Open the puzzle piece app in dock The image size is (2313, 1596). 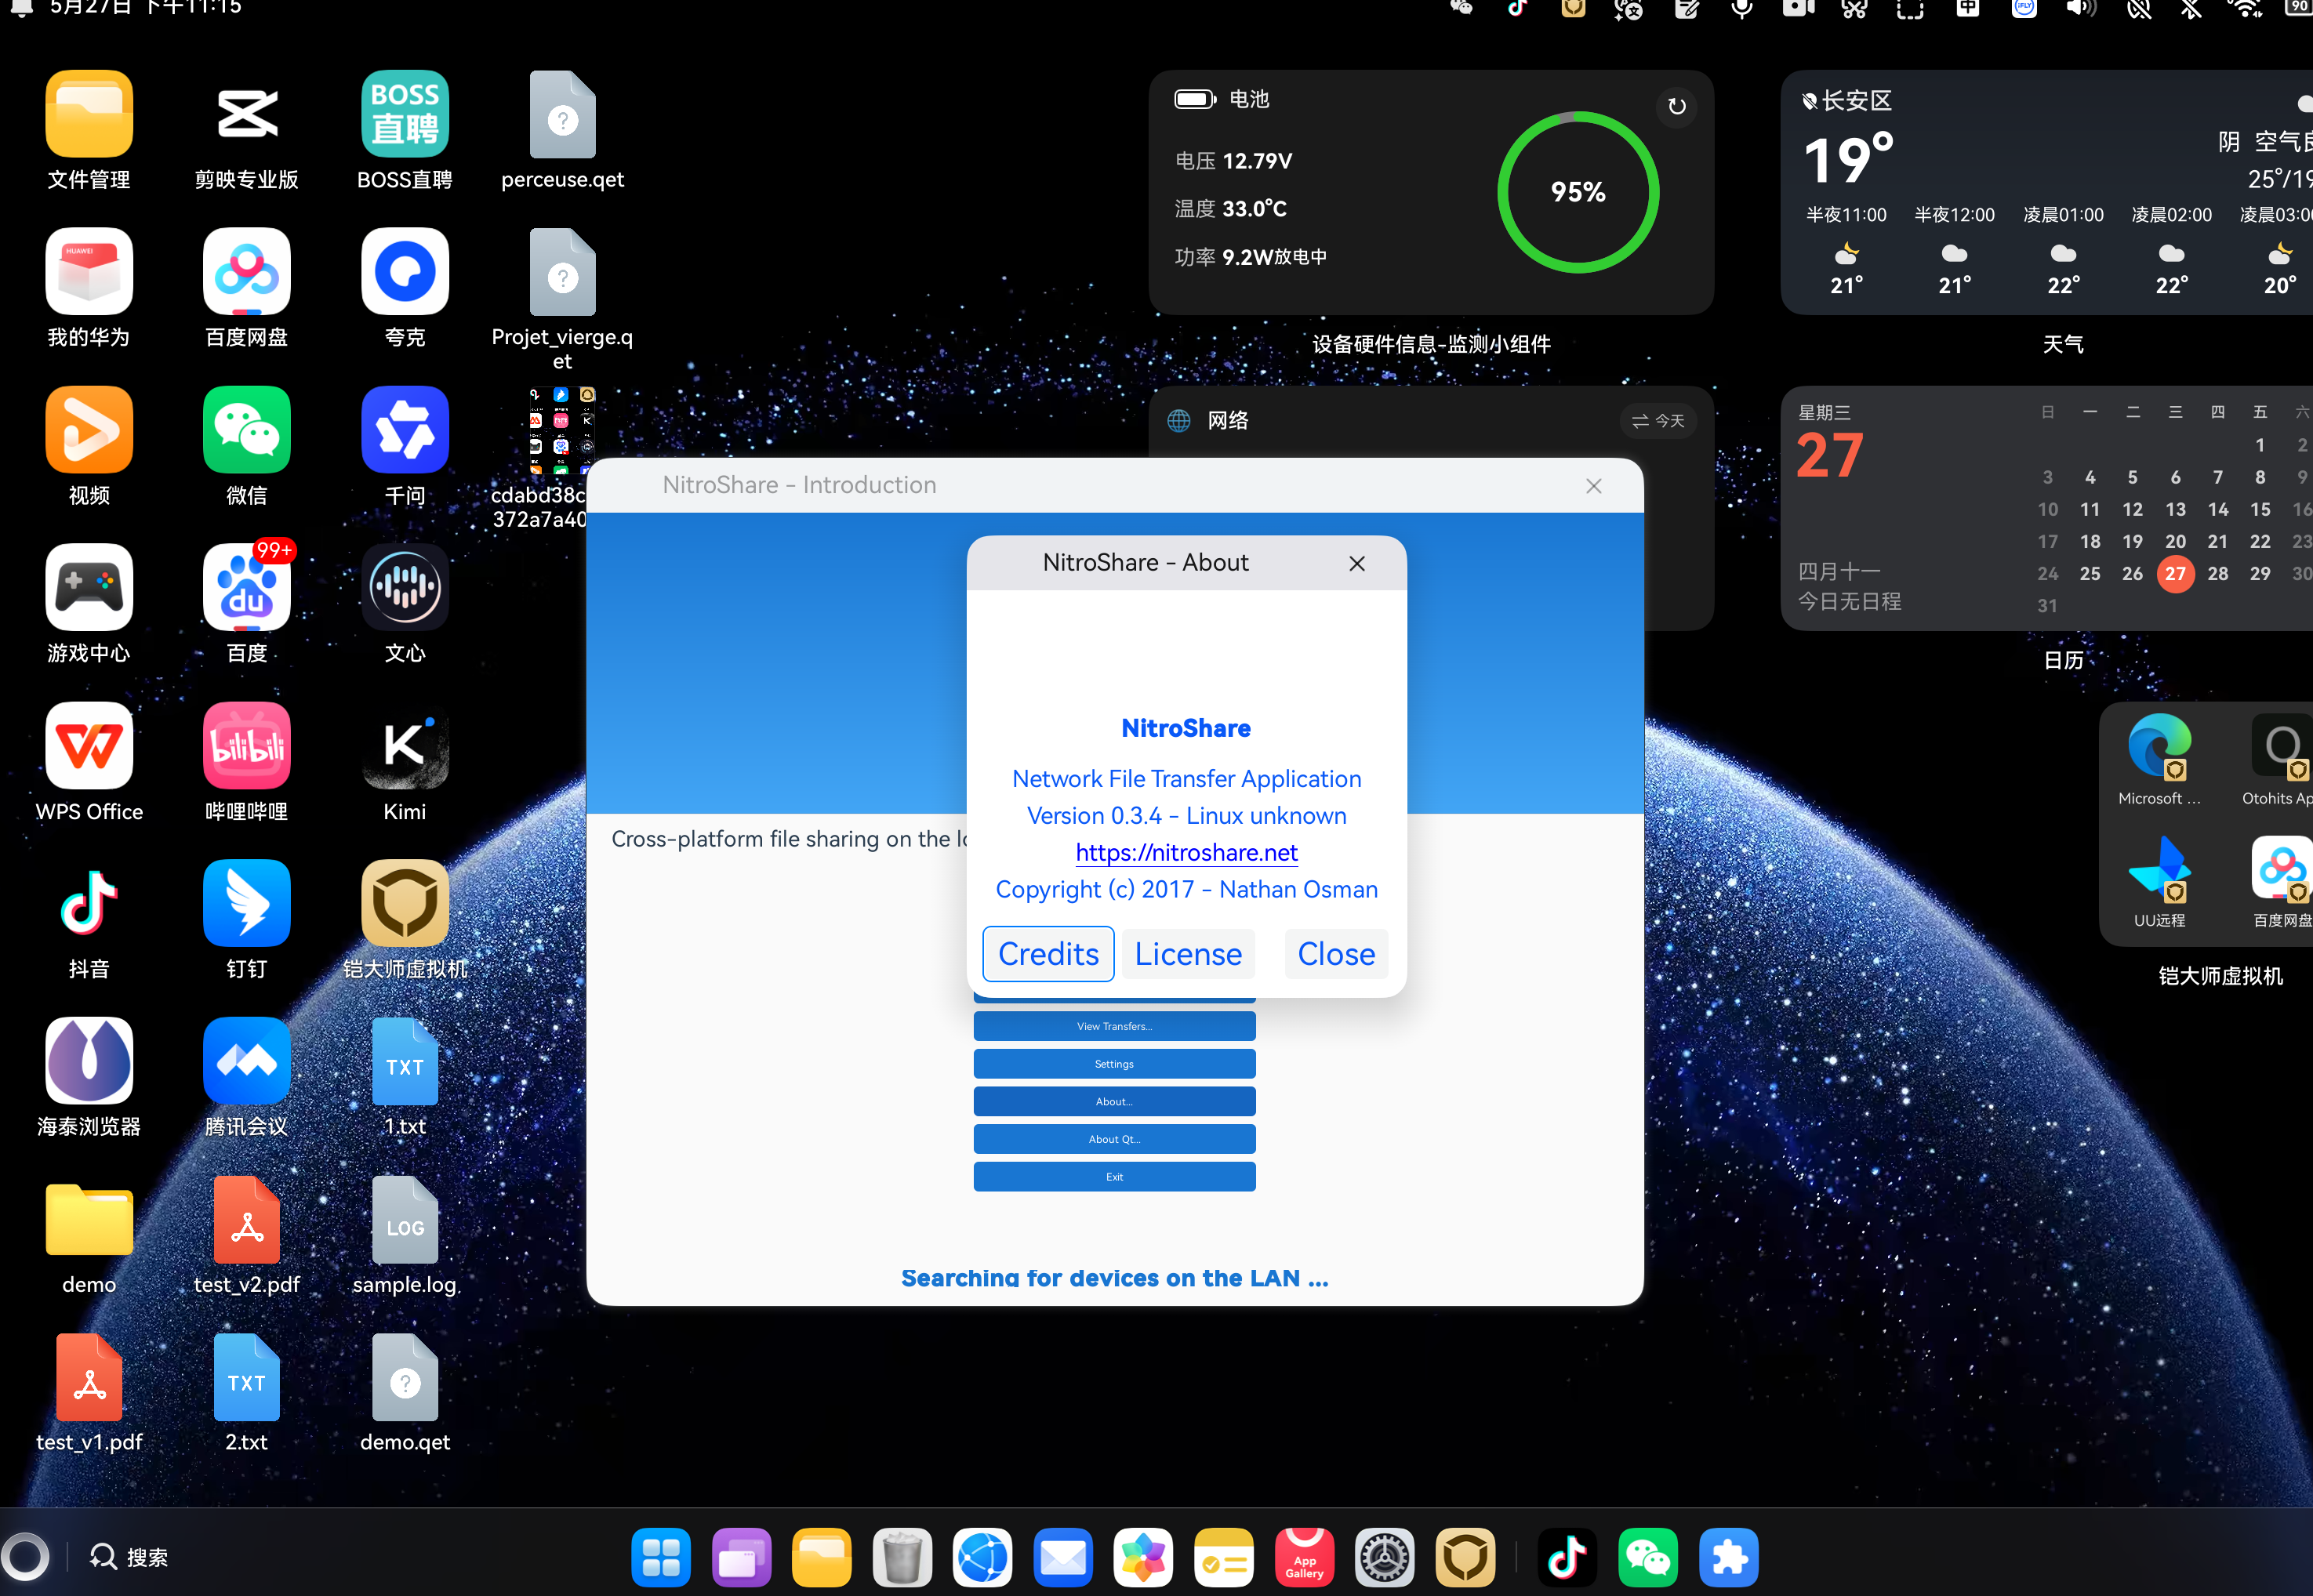click(1728, 1557)
